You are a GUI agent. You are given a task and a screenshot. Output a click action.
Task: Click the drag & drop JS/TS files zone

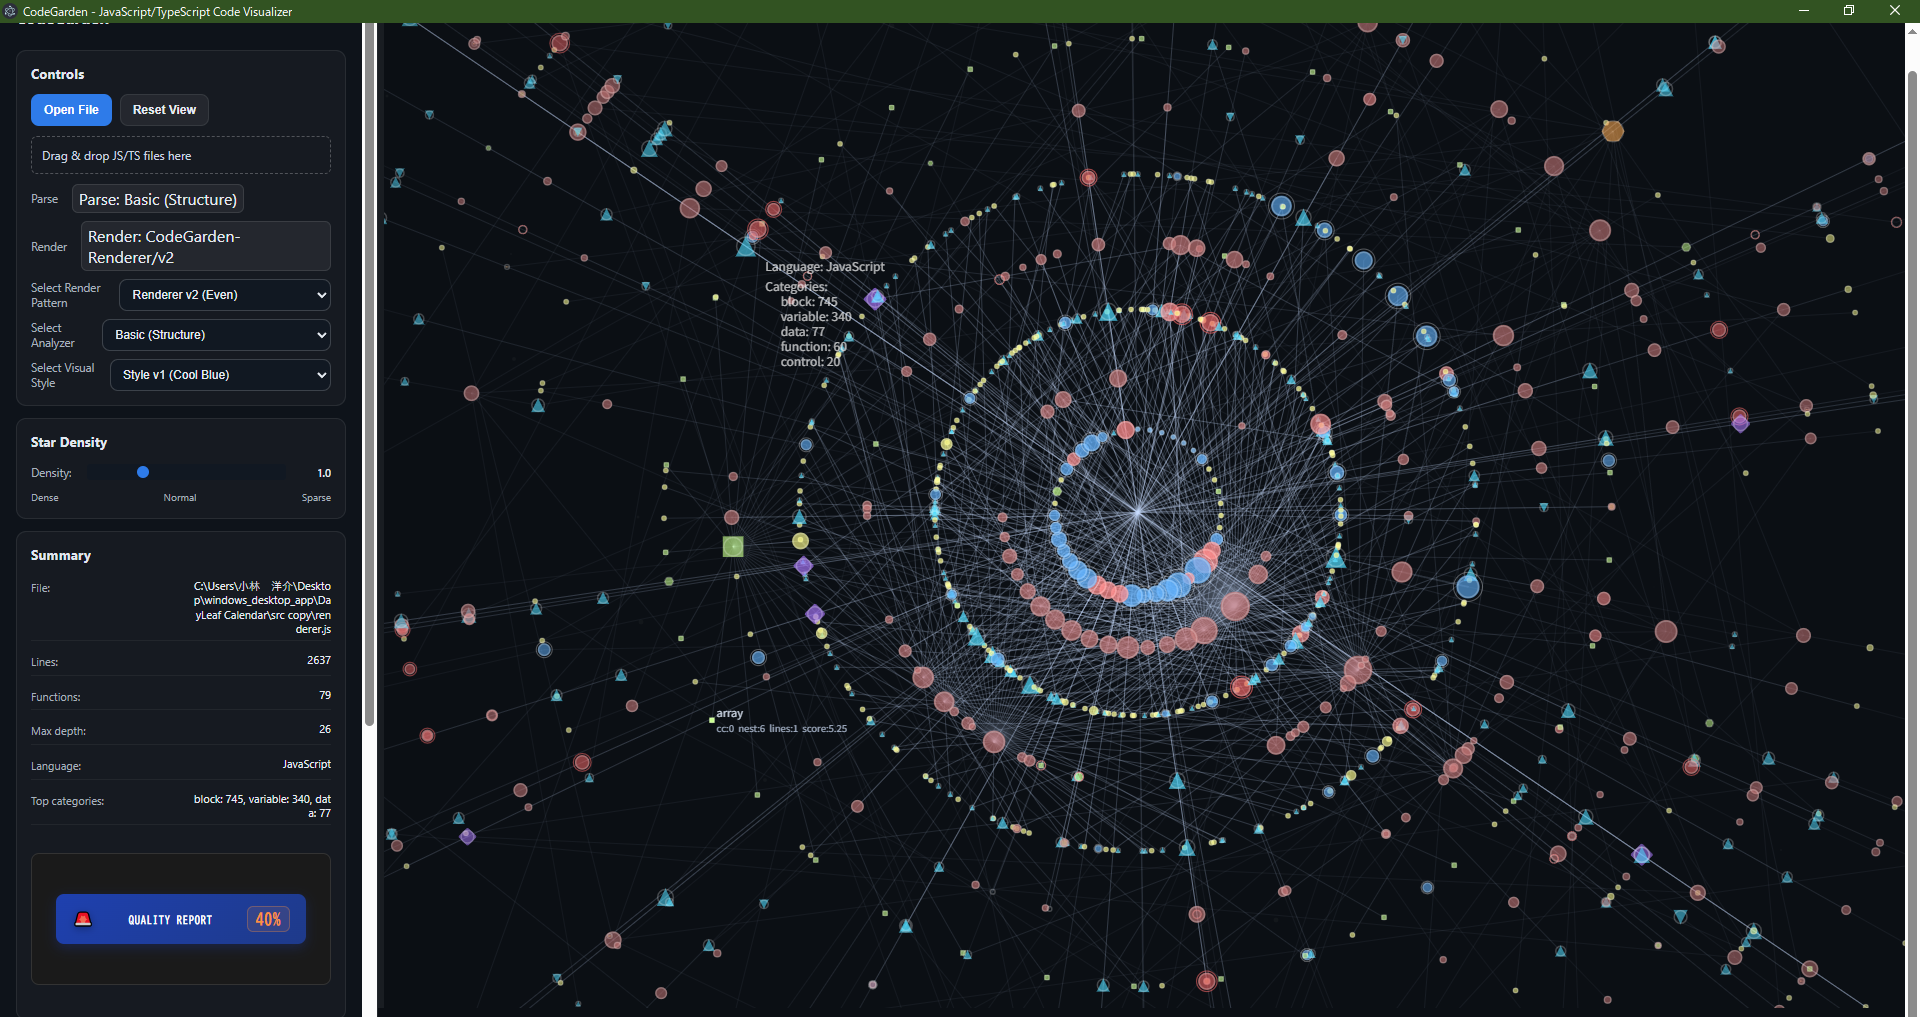(180, 155)
